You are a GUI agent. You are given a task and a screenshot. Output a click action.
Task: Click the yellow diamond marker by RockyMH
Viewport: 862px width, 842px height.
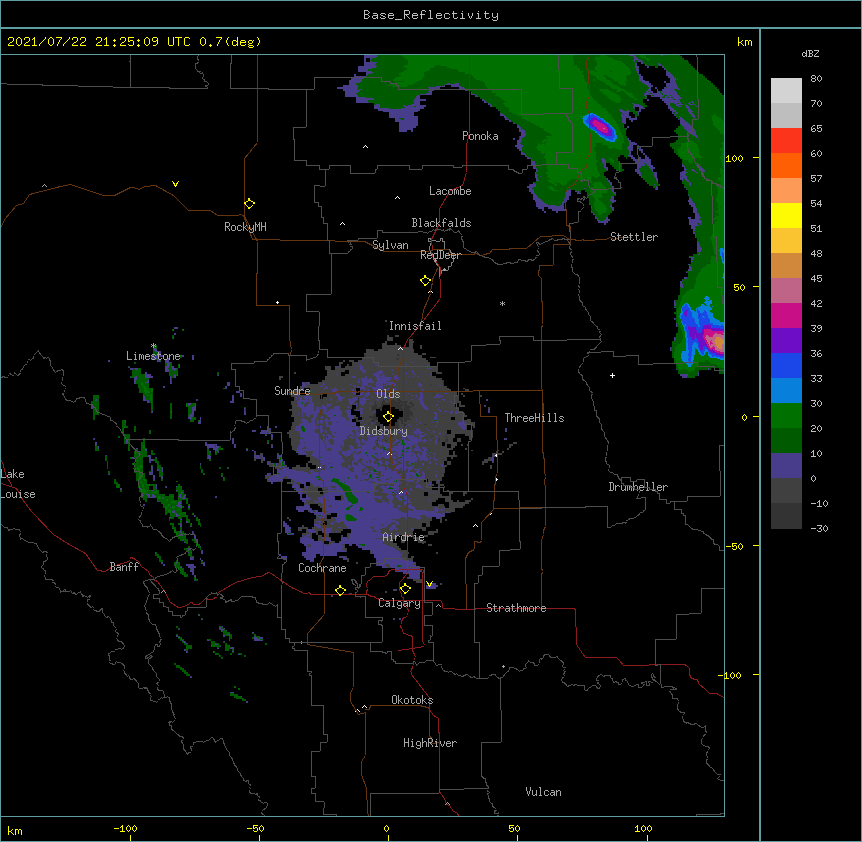pos(250,203)
